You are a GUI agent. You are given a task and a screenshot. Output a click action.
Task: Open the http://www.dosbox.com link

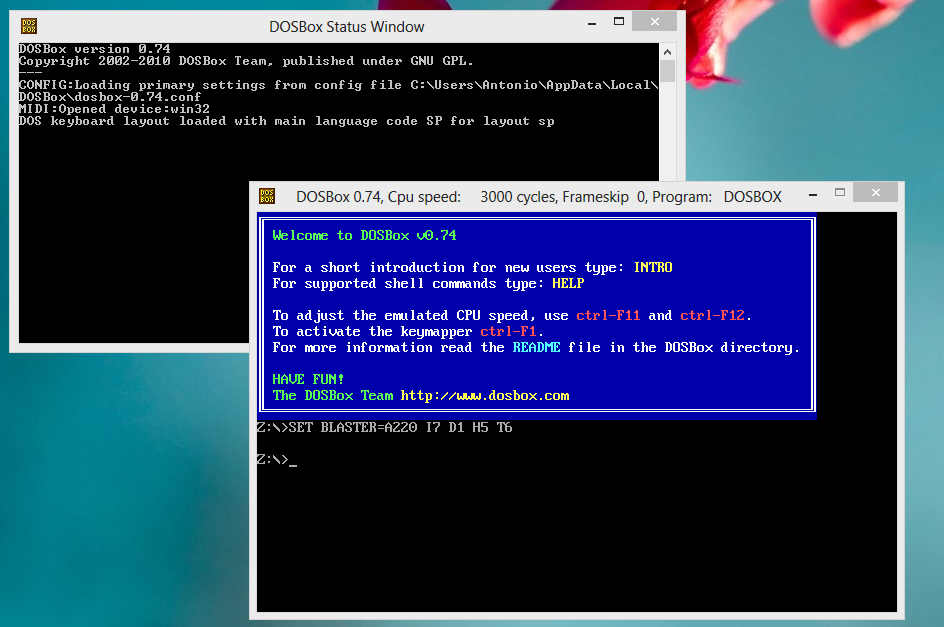click(x=486, y=395)
